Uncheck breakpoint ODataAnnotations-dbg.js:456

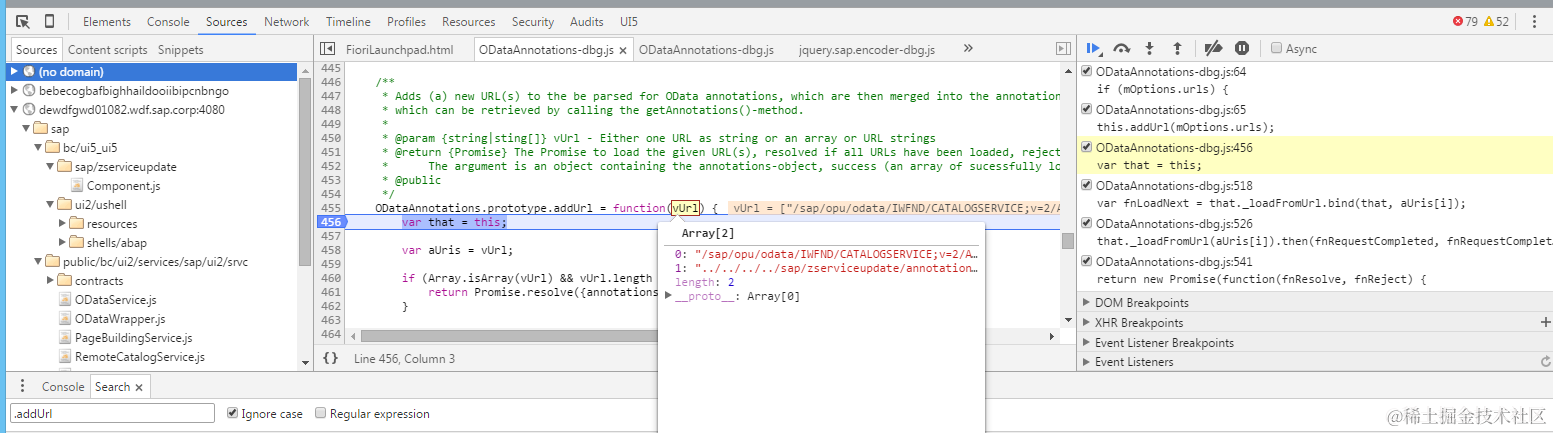[x=1087, y=147]
